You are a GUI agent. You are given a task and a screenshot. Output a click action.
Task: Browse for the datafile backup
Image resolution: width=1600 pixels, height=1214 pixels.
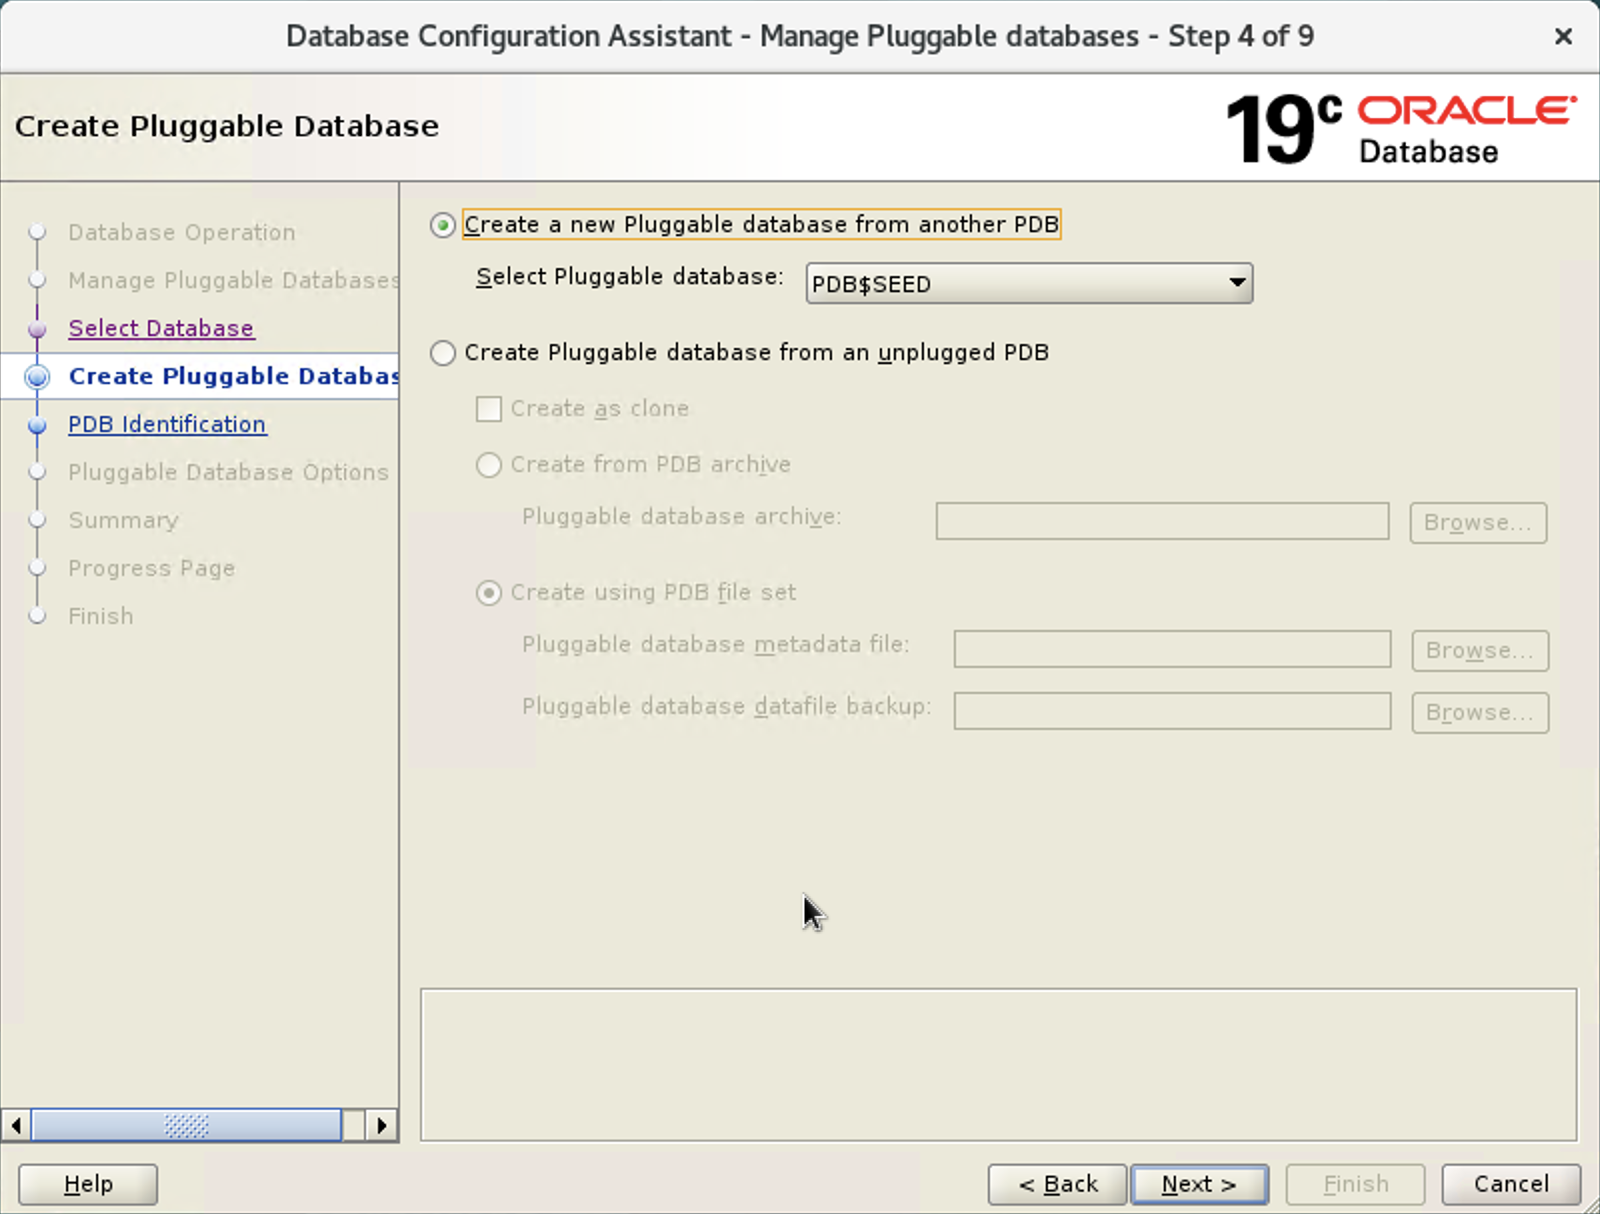coord(1480,713)
